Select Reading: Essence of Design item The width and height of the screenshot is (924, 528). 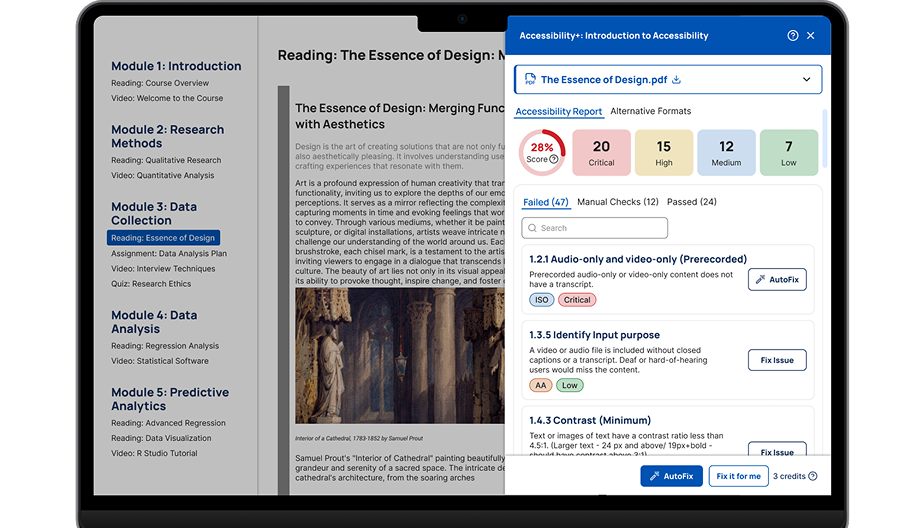(163, 238)
